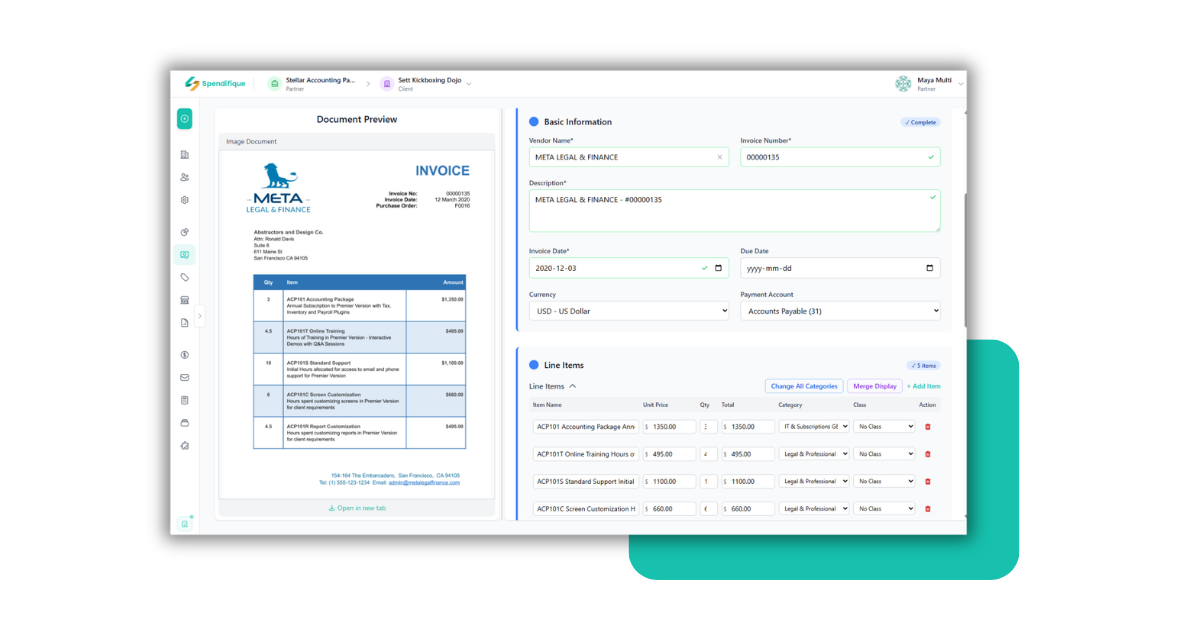Click the 5 items badge
The height and width of the screenshot is (628, 1200).
click(x=924, y=365)
